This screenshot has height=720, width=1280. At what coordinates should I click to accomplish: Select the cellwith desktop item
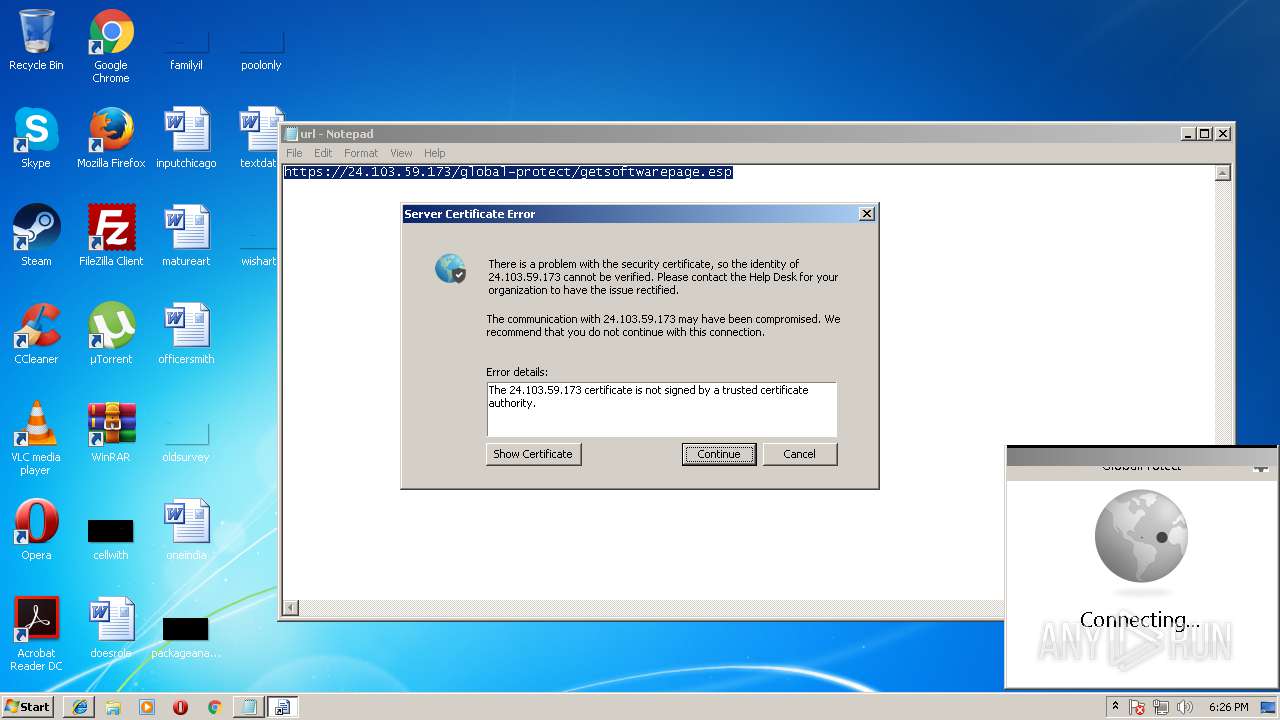pos(111,537)
